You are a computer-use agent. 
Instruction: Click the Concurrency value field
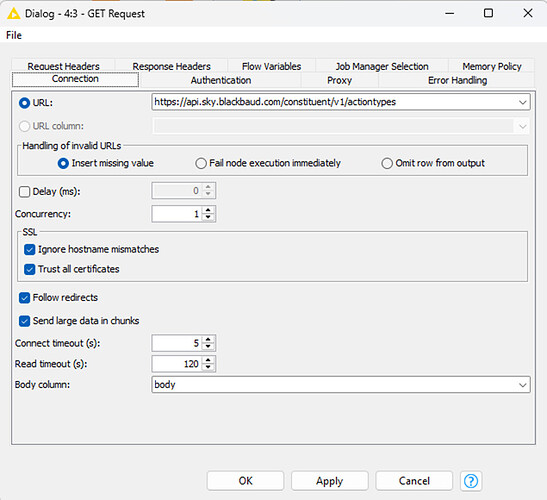pyautogui.click(x=177, y=214)
